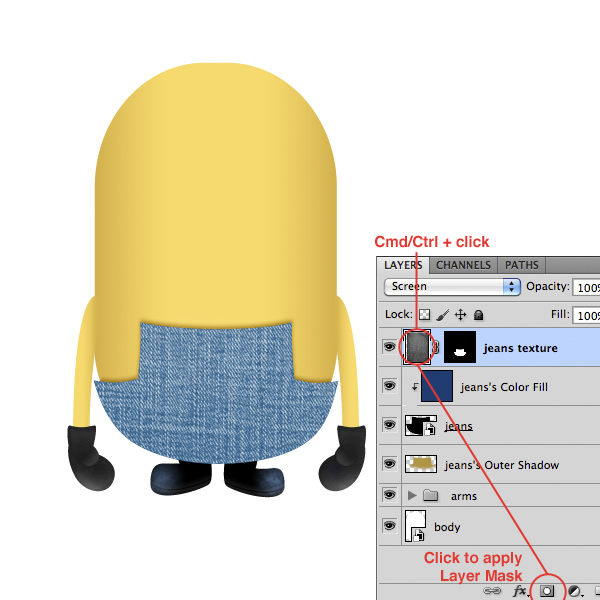Hide the jeans's Outer Shadow layer
The width and height of the screenshot is (600, 600).
point(390,464)
